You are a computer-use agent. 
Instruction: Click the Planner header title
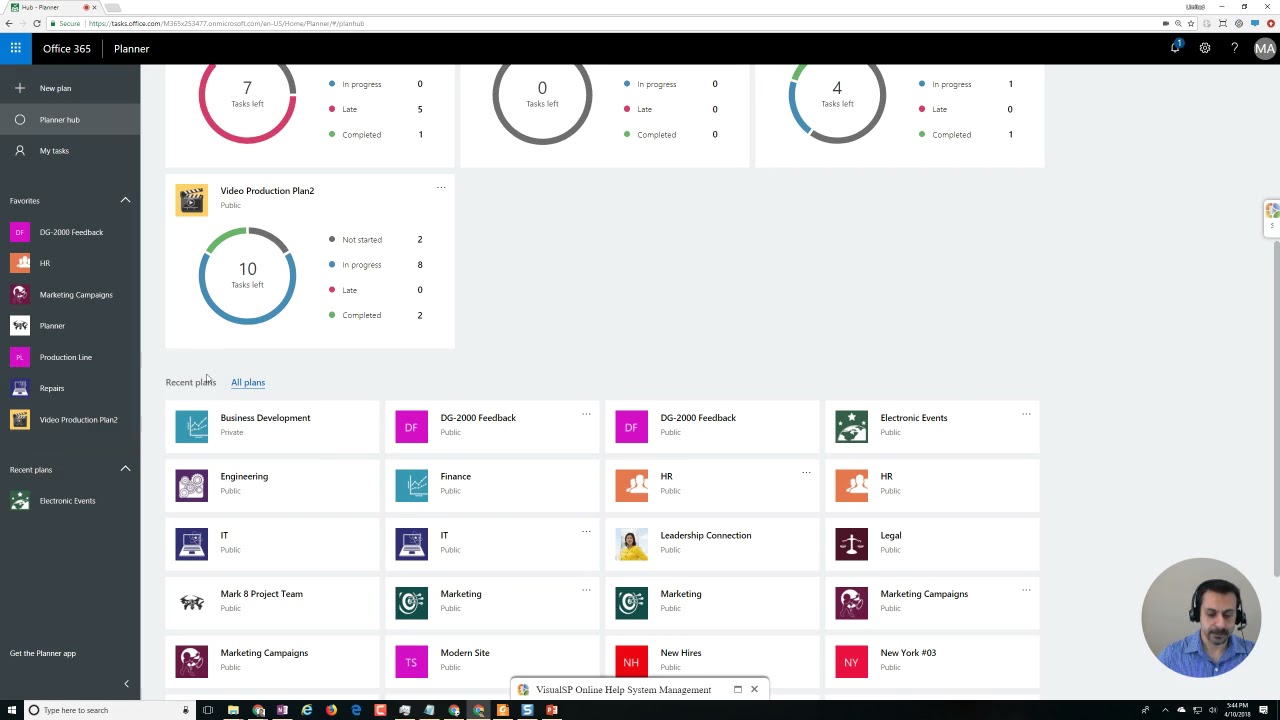pyautogui.click(x=131, y=48)
